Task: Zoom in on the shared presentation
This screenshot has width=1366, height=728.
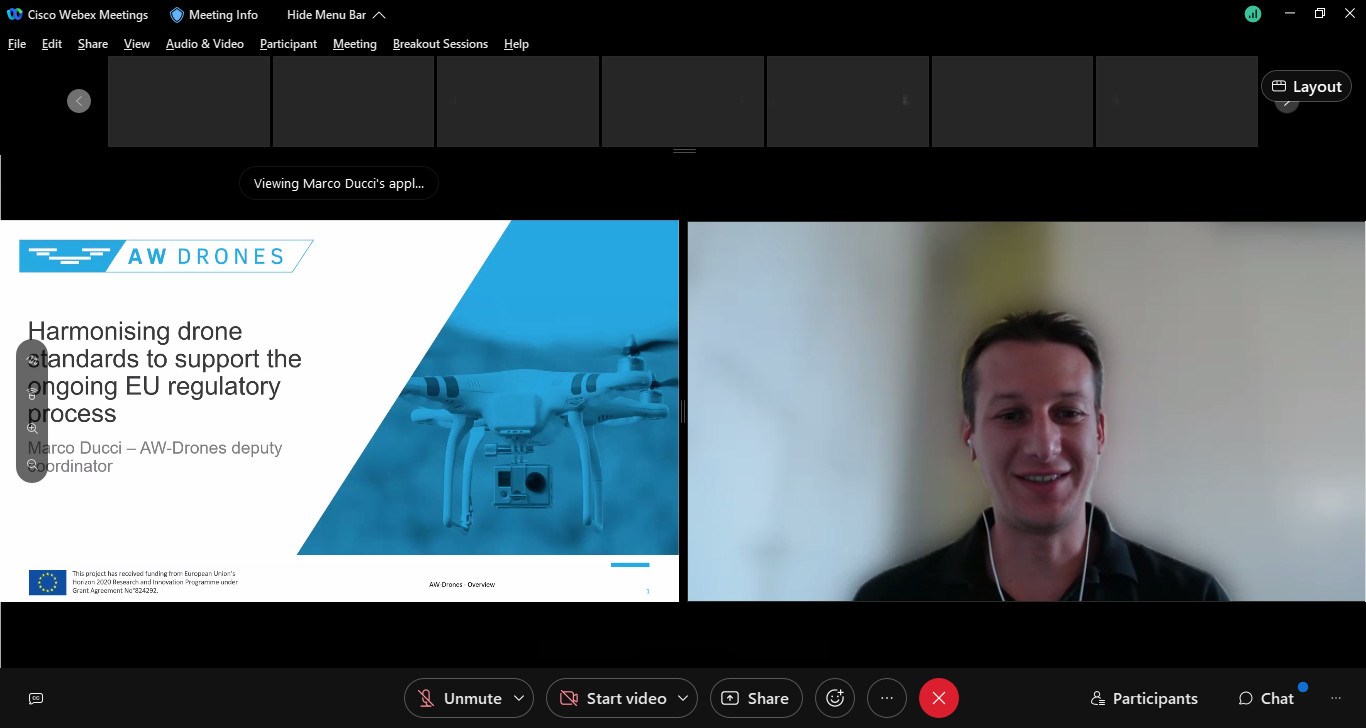Action: click(x=32, y=429)
